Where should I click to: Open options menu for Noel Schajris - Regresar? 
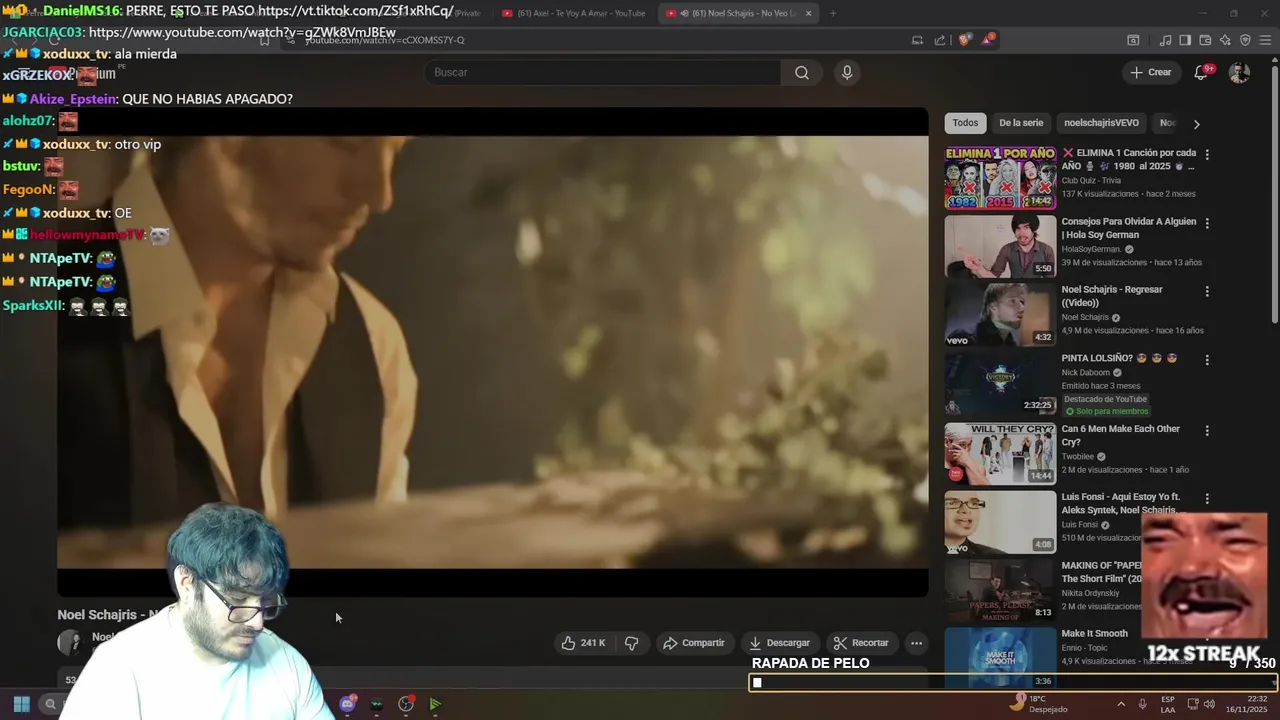tap(1207, 291)
